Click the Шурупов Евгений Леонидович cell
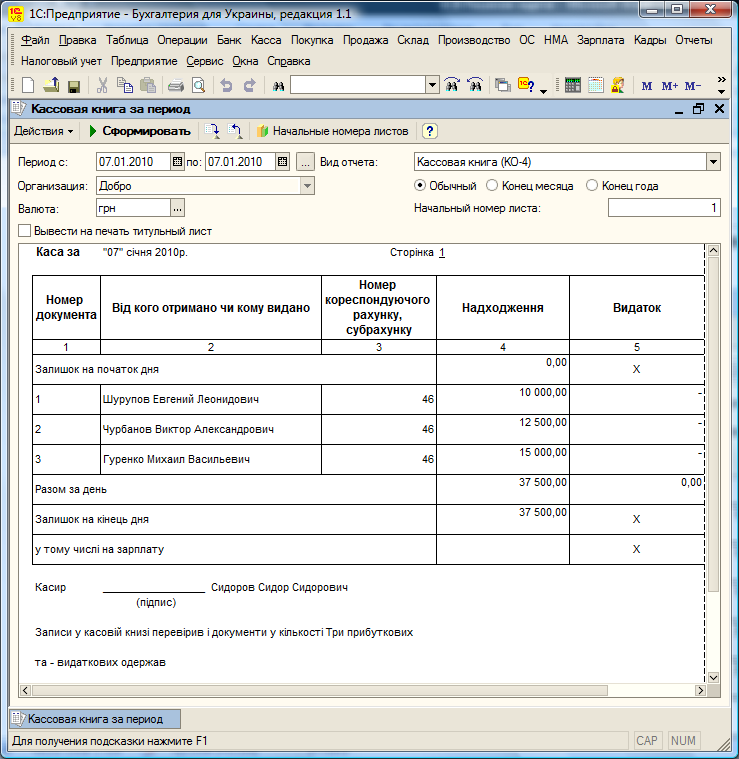This screenshot has width=739, height=759. pyautogui.click(x=211, y=399)
